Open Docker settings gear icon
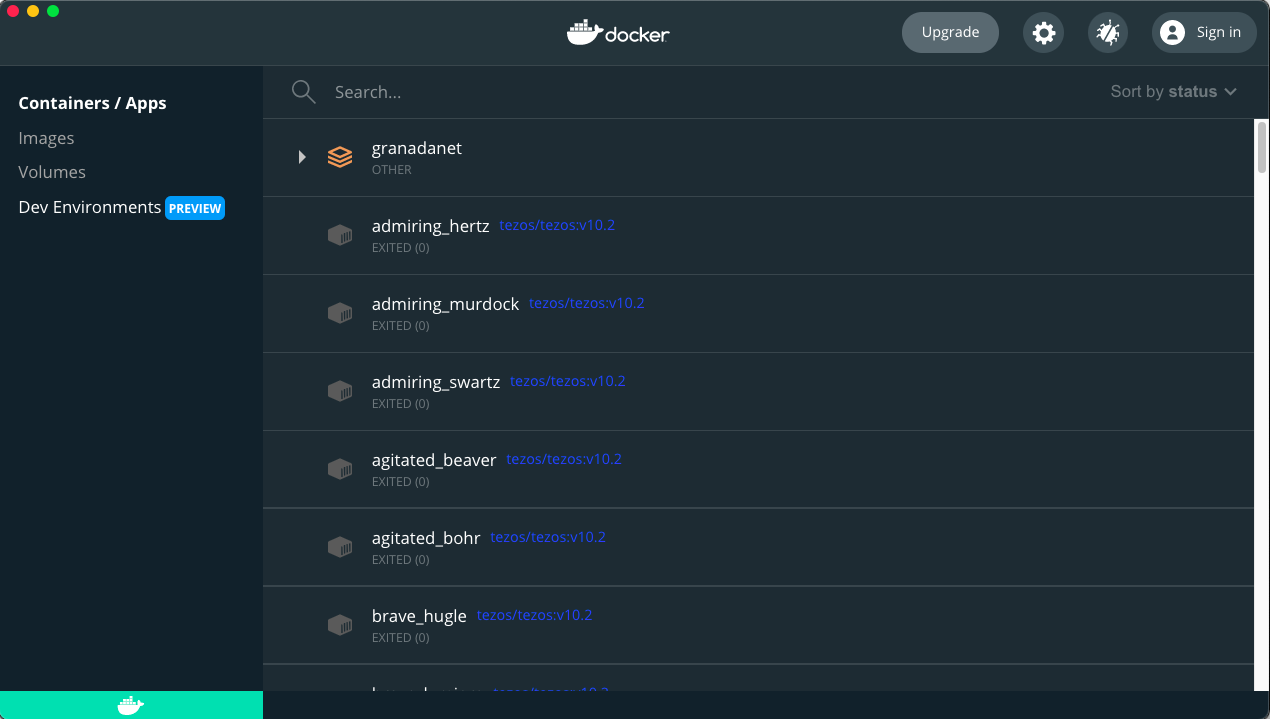Screen dimensions: 1270x719 coord(1043,33)
